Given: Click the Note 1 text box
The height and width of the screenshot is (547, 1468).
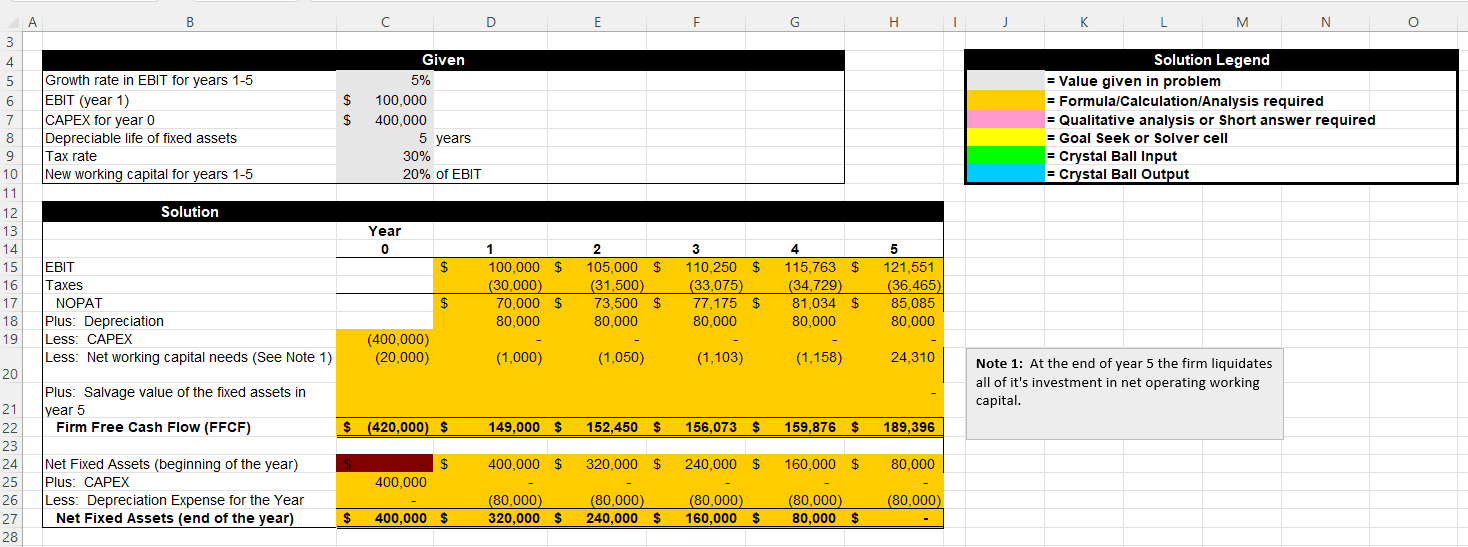Looking at the screenshot, I should [x=1124, y=393].
